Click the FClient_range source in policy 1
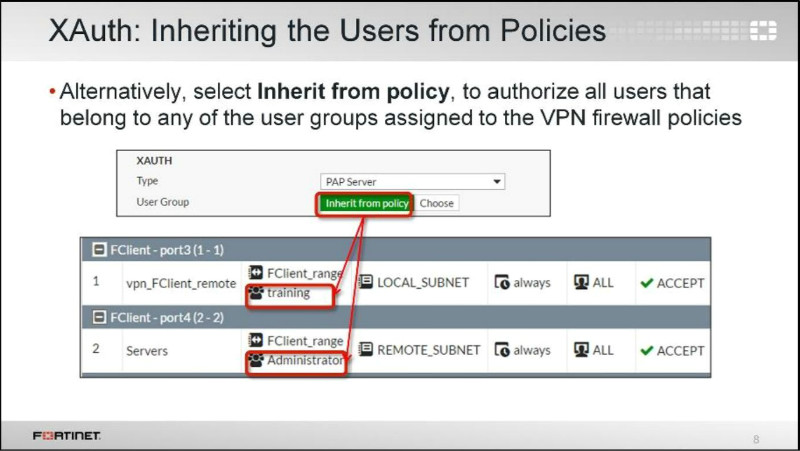This screenshot has width=800, height=451. [x=305, y=273]
